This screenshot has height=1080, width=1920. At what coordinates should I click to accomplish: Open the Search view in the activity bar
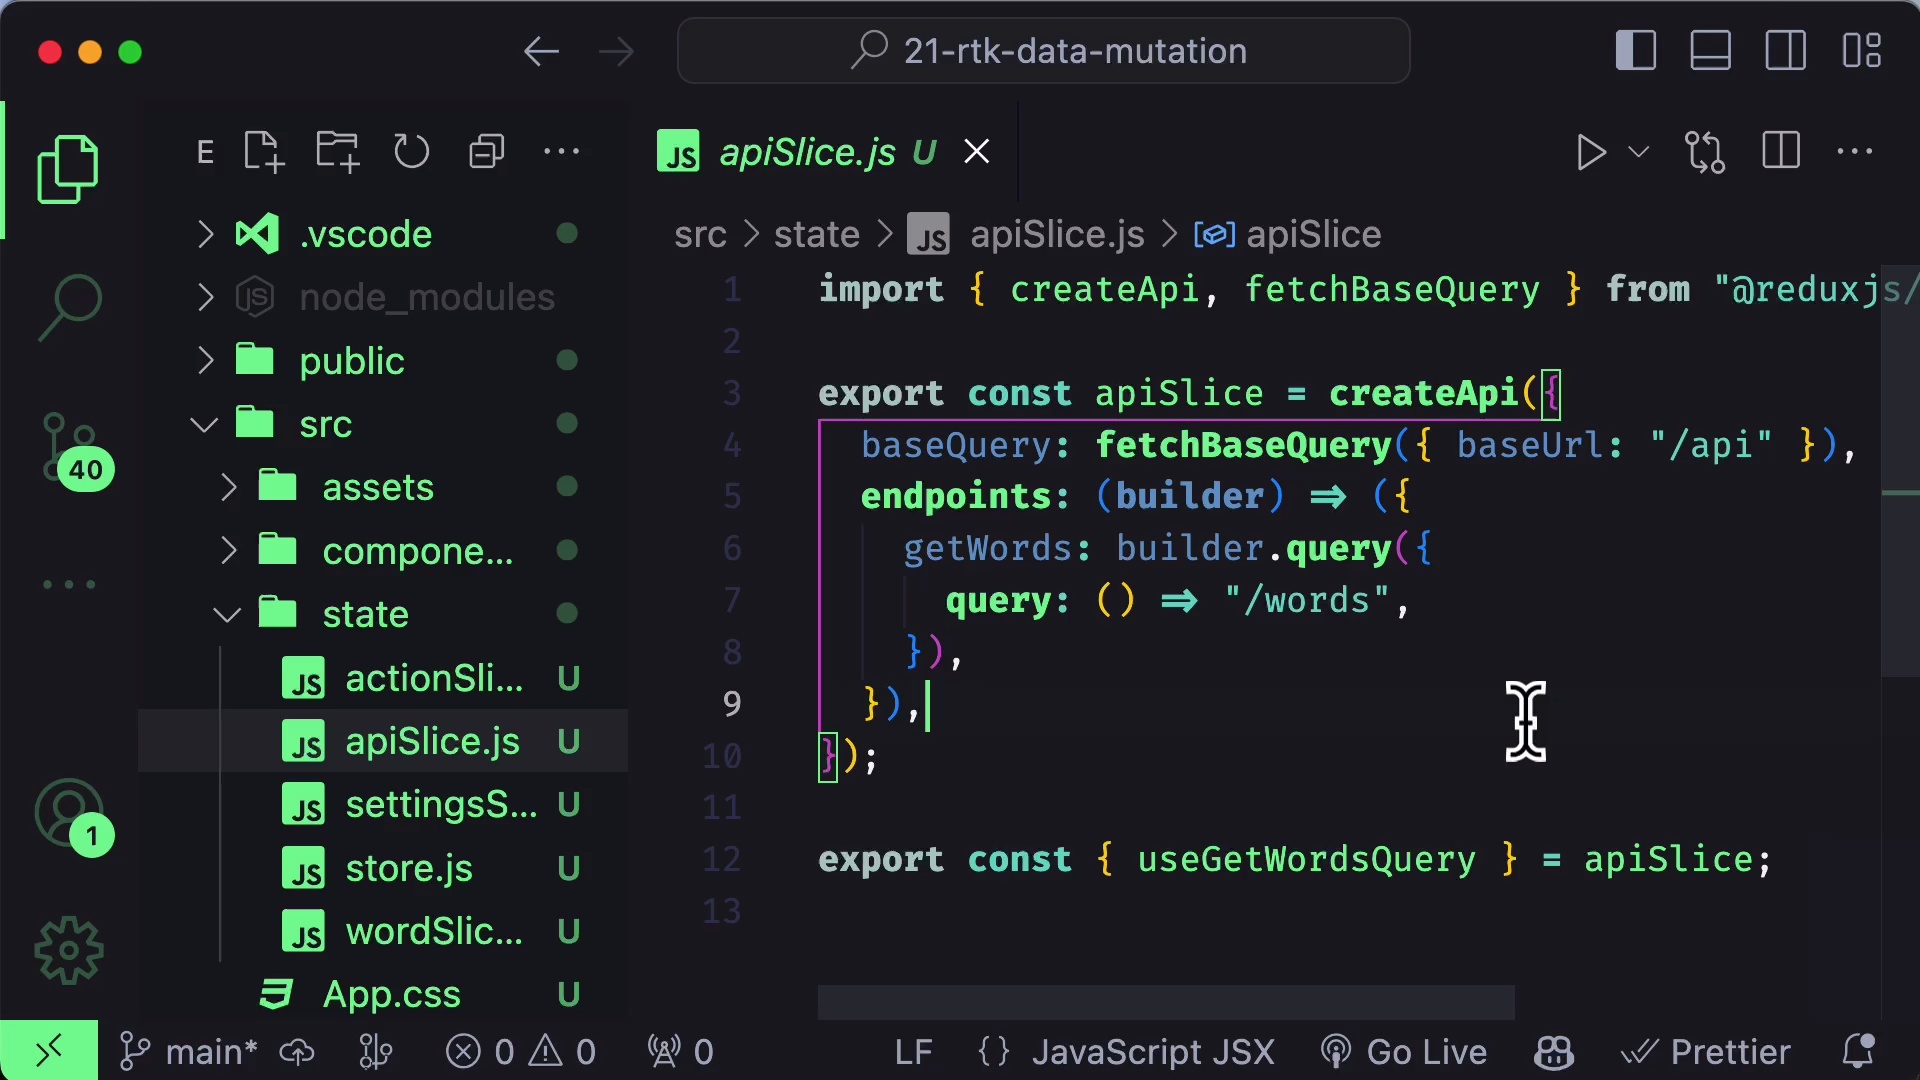tap(69, 305)
